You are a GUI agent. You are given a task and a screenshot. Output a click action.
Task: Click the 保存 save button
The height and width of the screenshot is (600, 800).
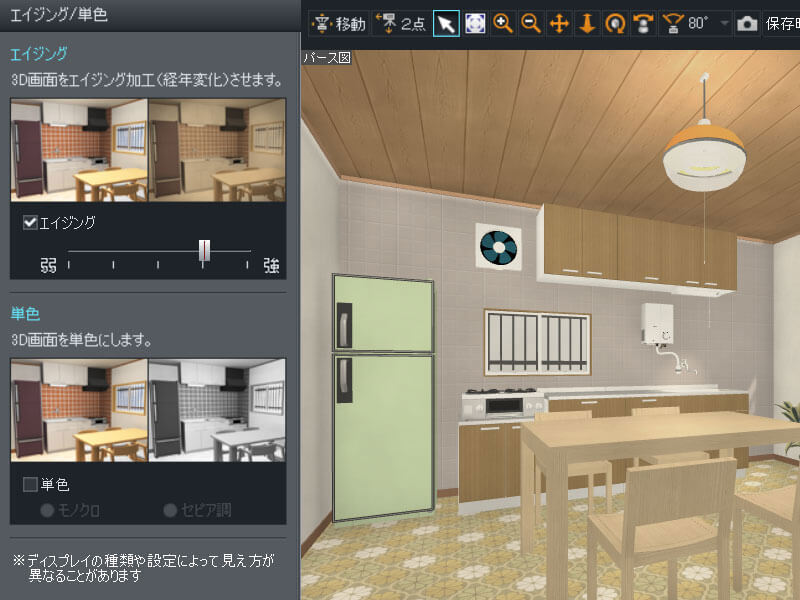click(782, 23)
